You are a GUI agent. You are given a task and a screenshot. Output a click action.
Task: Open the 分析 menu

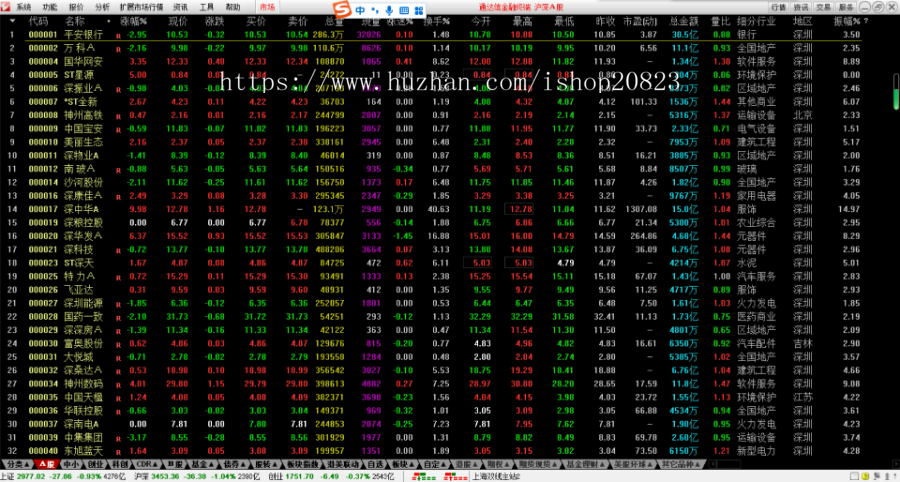pyautogui.click(x=103, y=7)
